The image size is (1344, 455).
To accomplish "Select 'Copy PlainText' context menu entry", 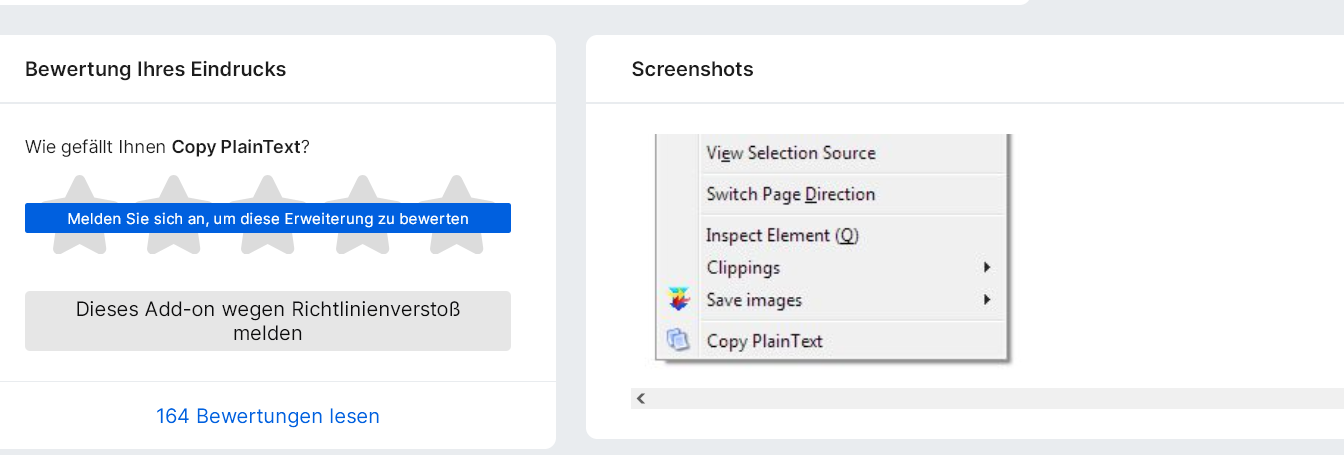I will [x=764, y=341].
